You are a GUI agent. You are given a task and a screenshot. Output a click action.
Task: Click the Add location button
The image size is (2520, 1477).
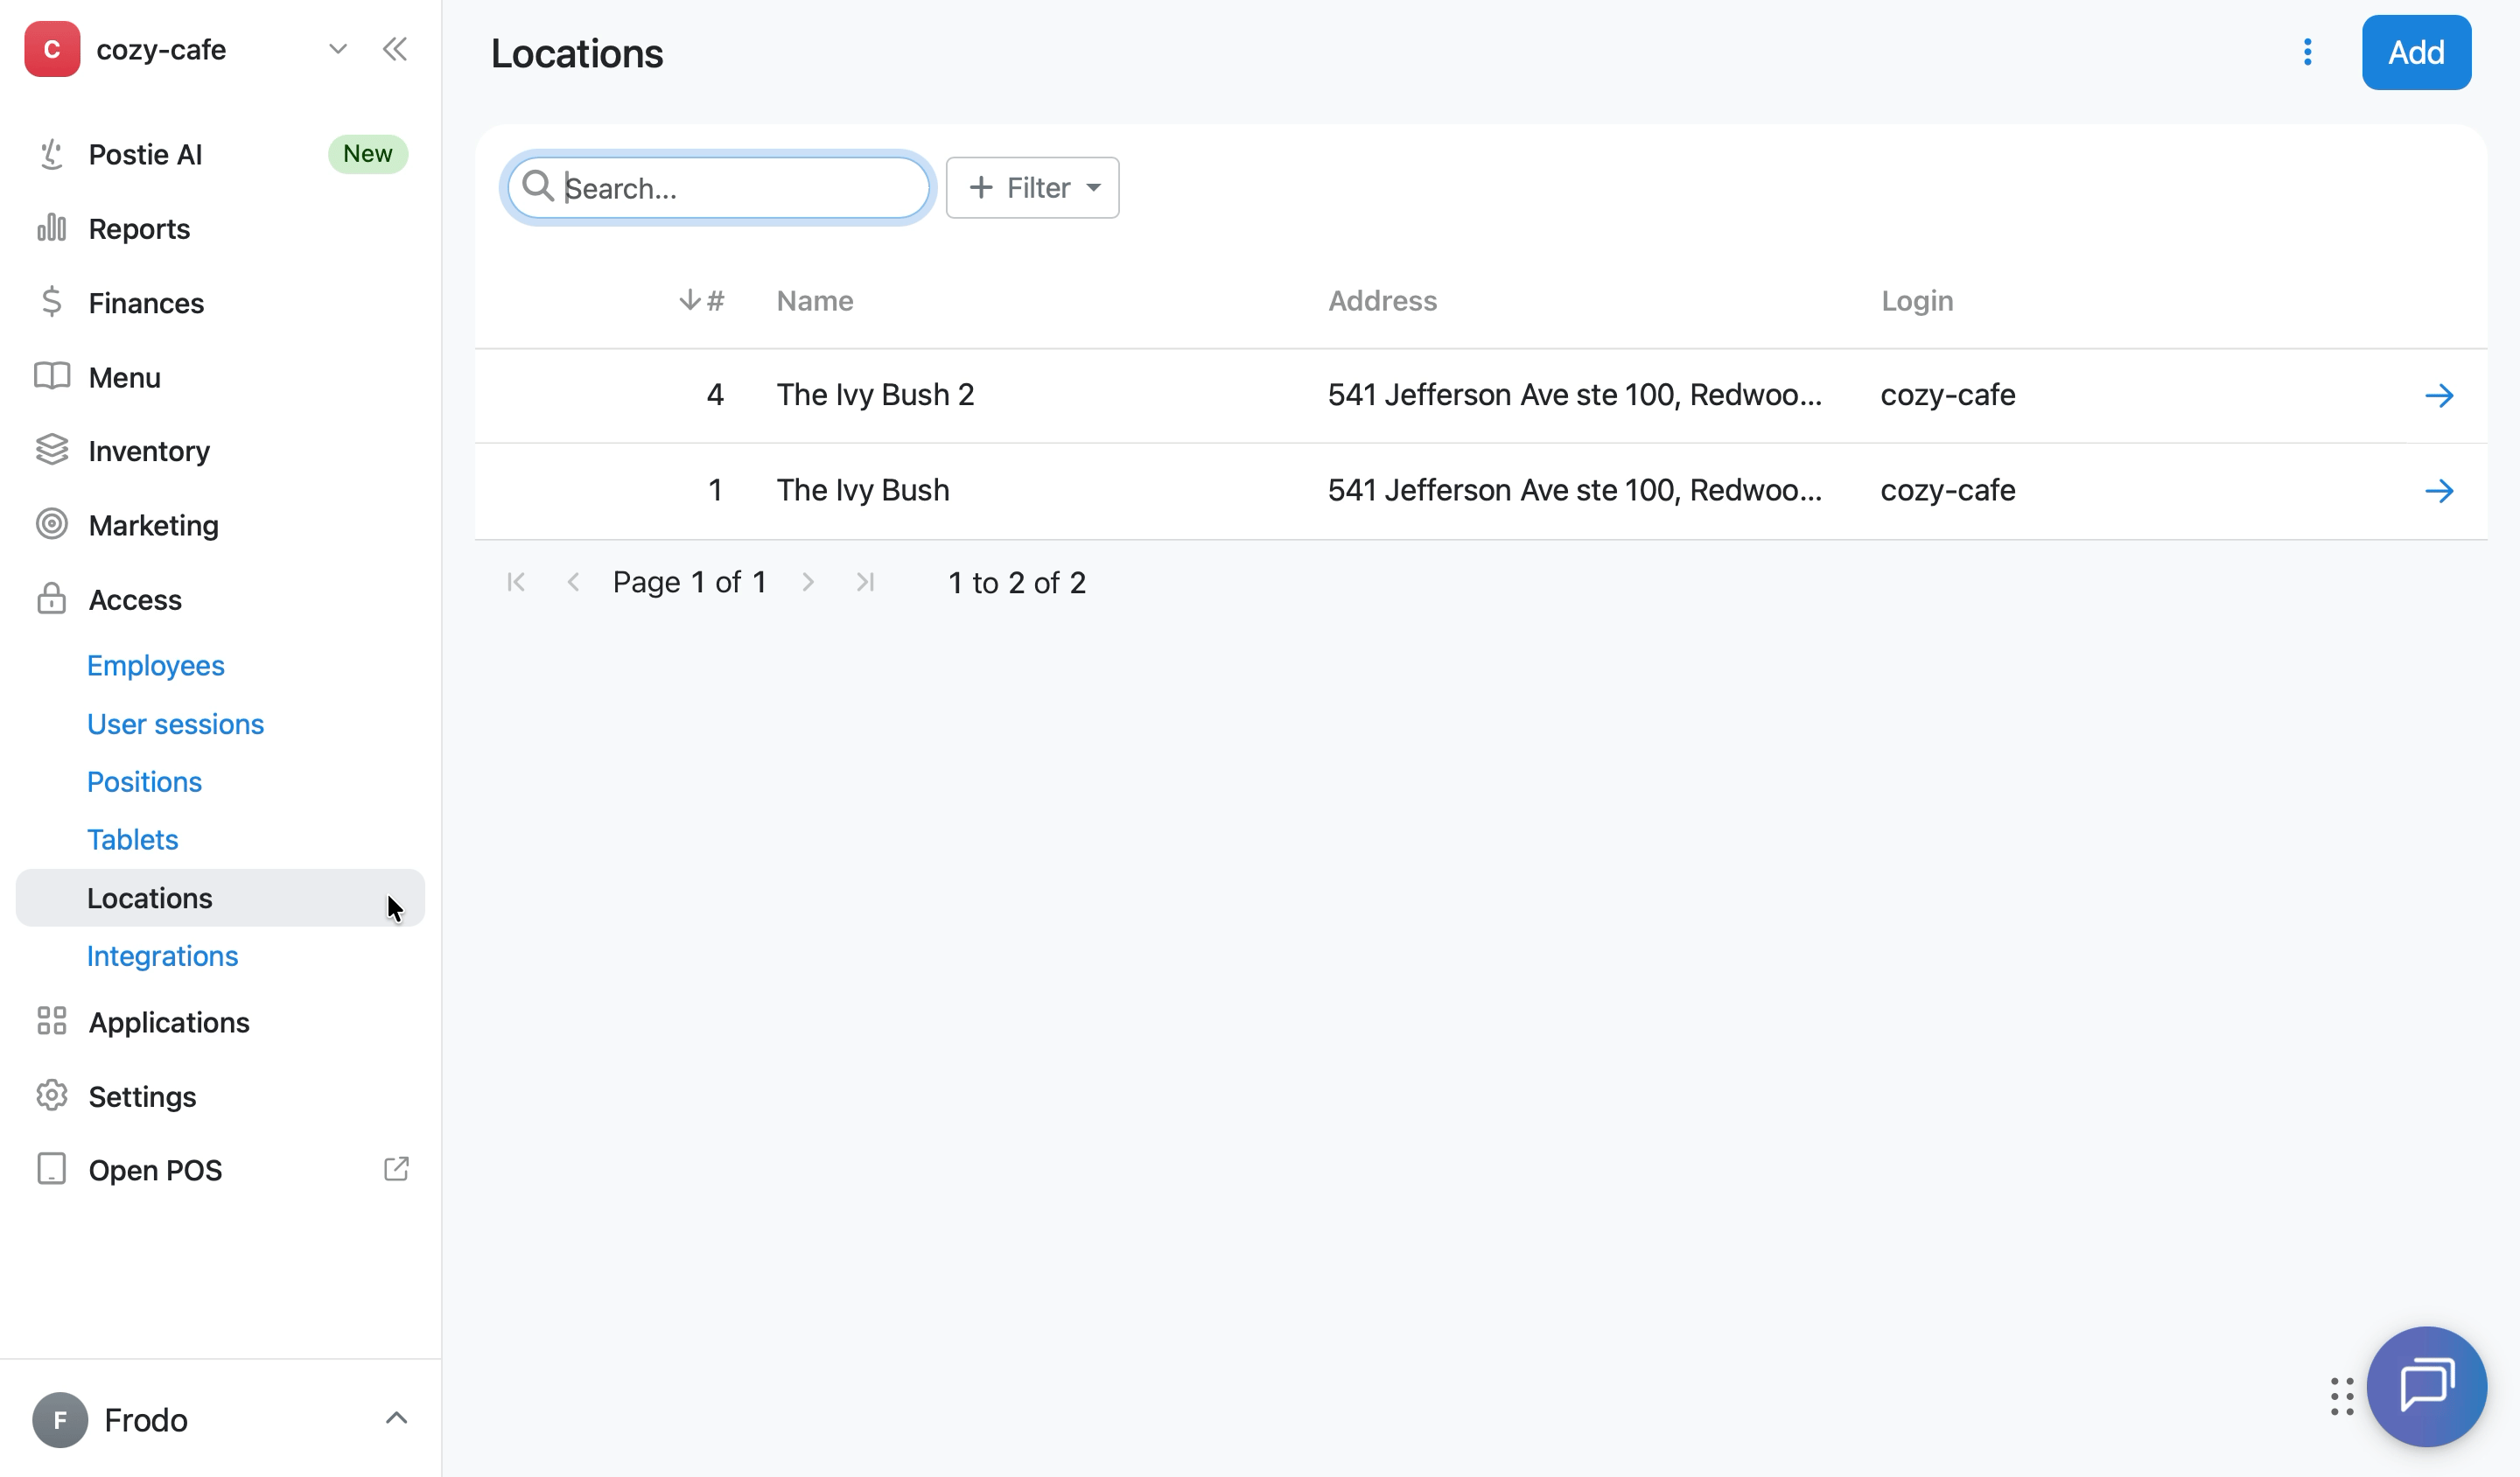tap(2416, 52)
